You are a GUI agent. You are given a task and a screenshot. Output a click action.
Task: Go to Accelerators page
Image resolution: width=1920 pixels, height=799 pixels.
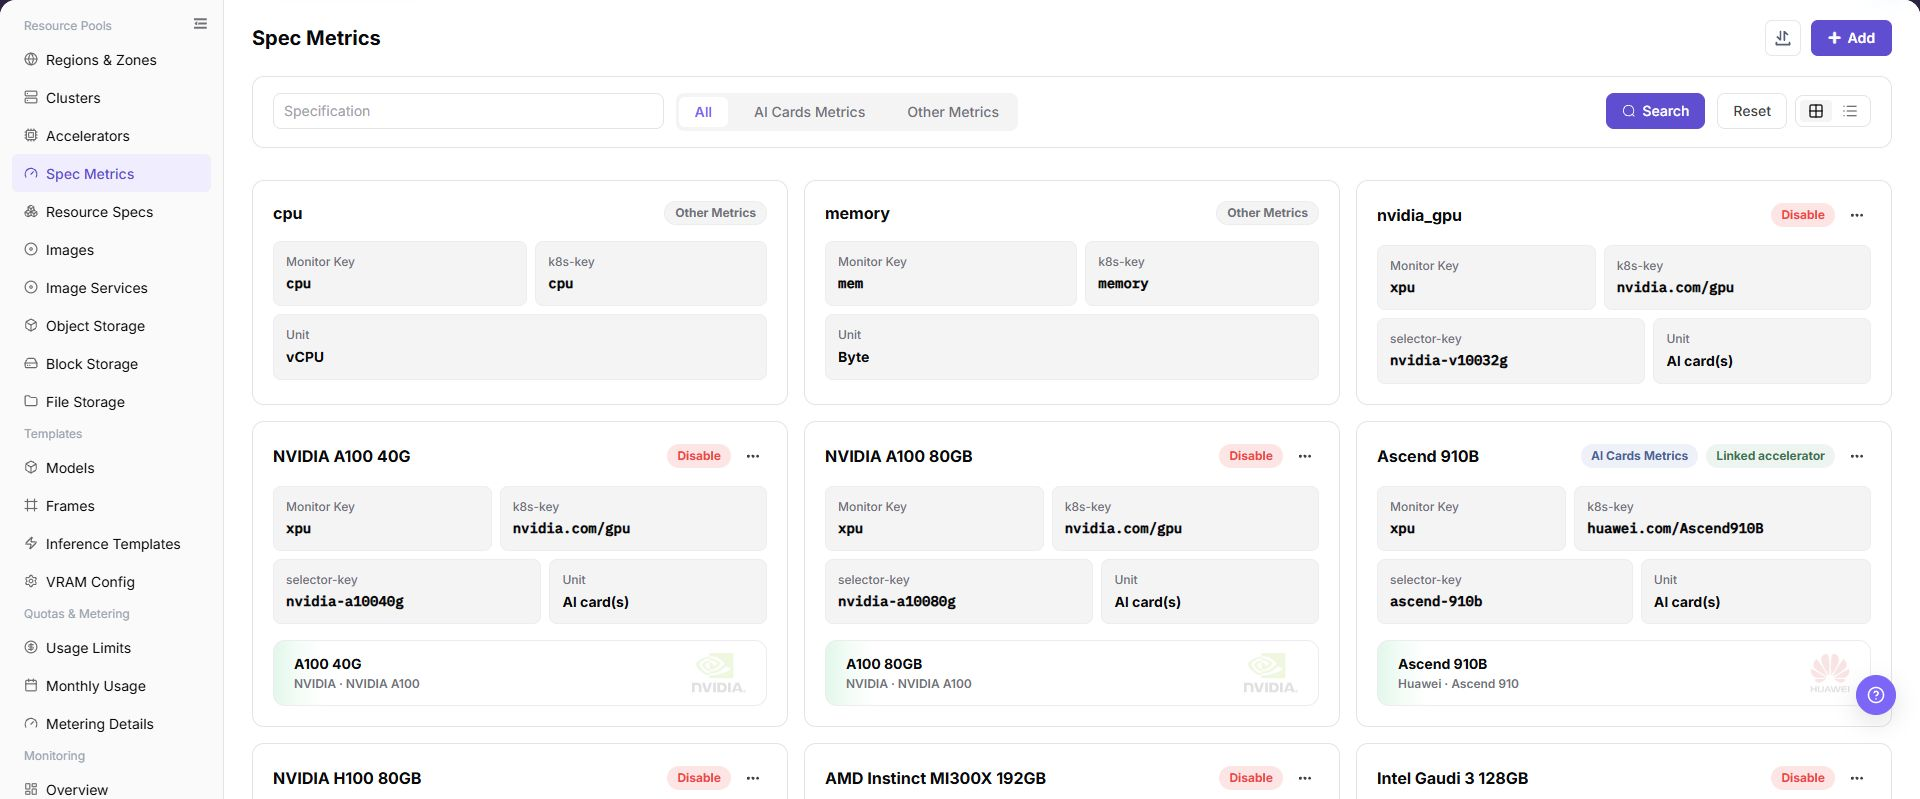[111, 136]
